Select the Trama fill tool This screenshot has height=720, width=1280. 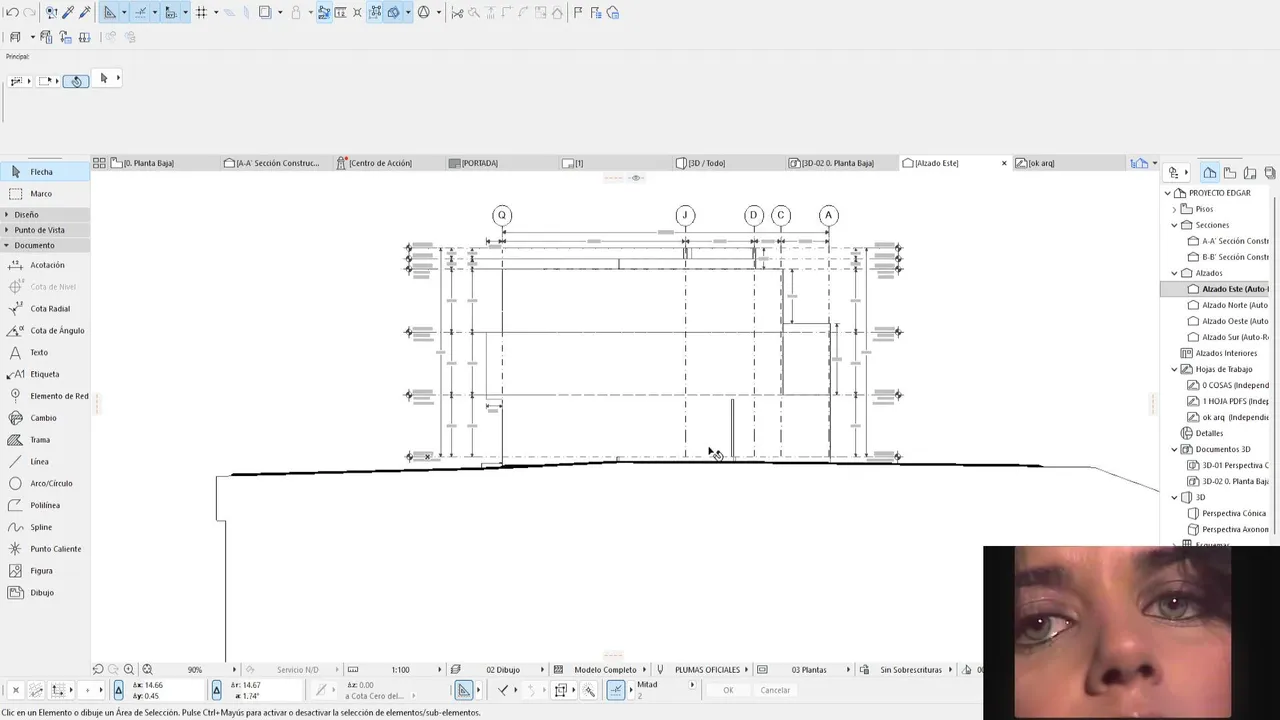tap(45, 440)
